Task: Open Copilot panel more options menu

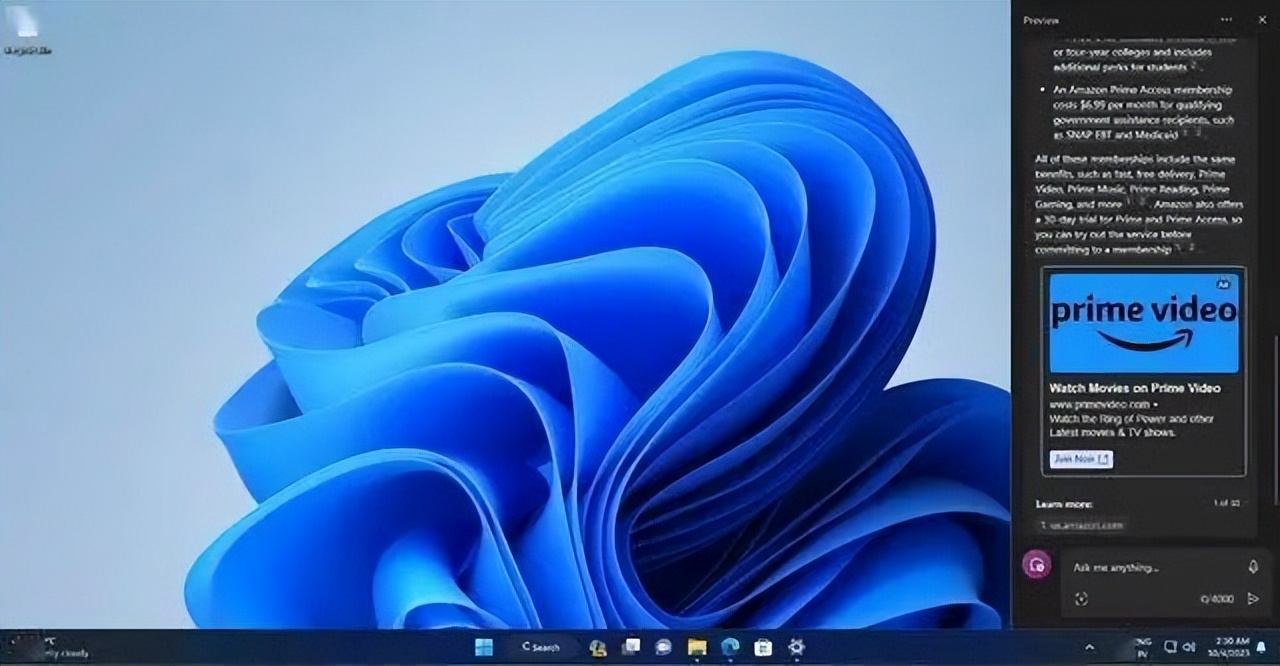Action: point(1227,20)
